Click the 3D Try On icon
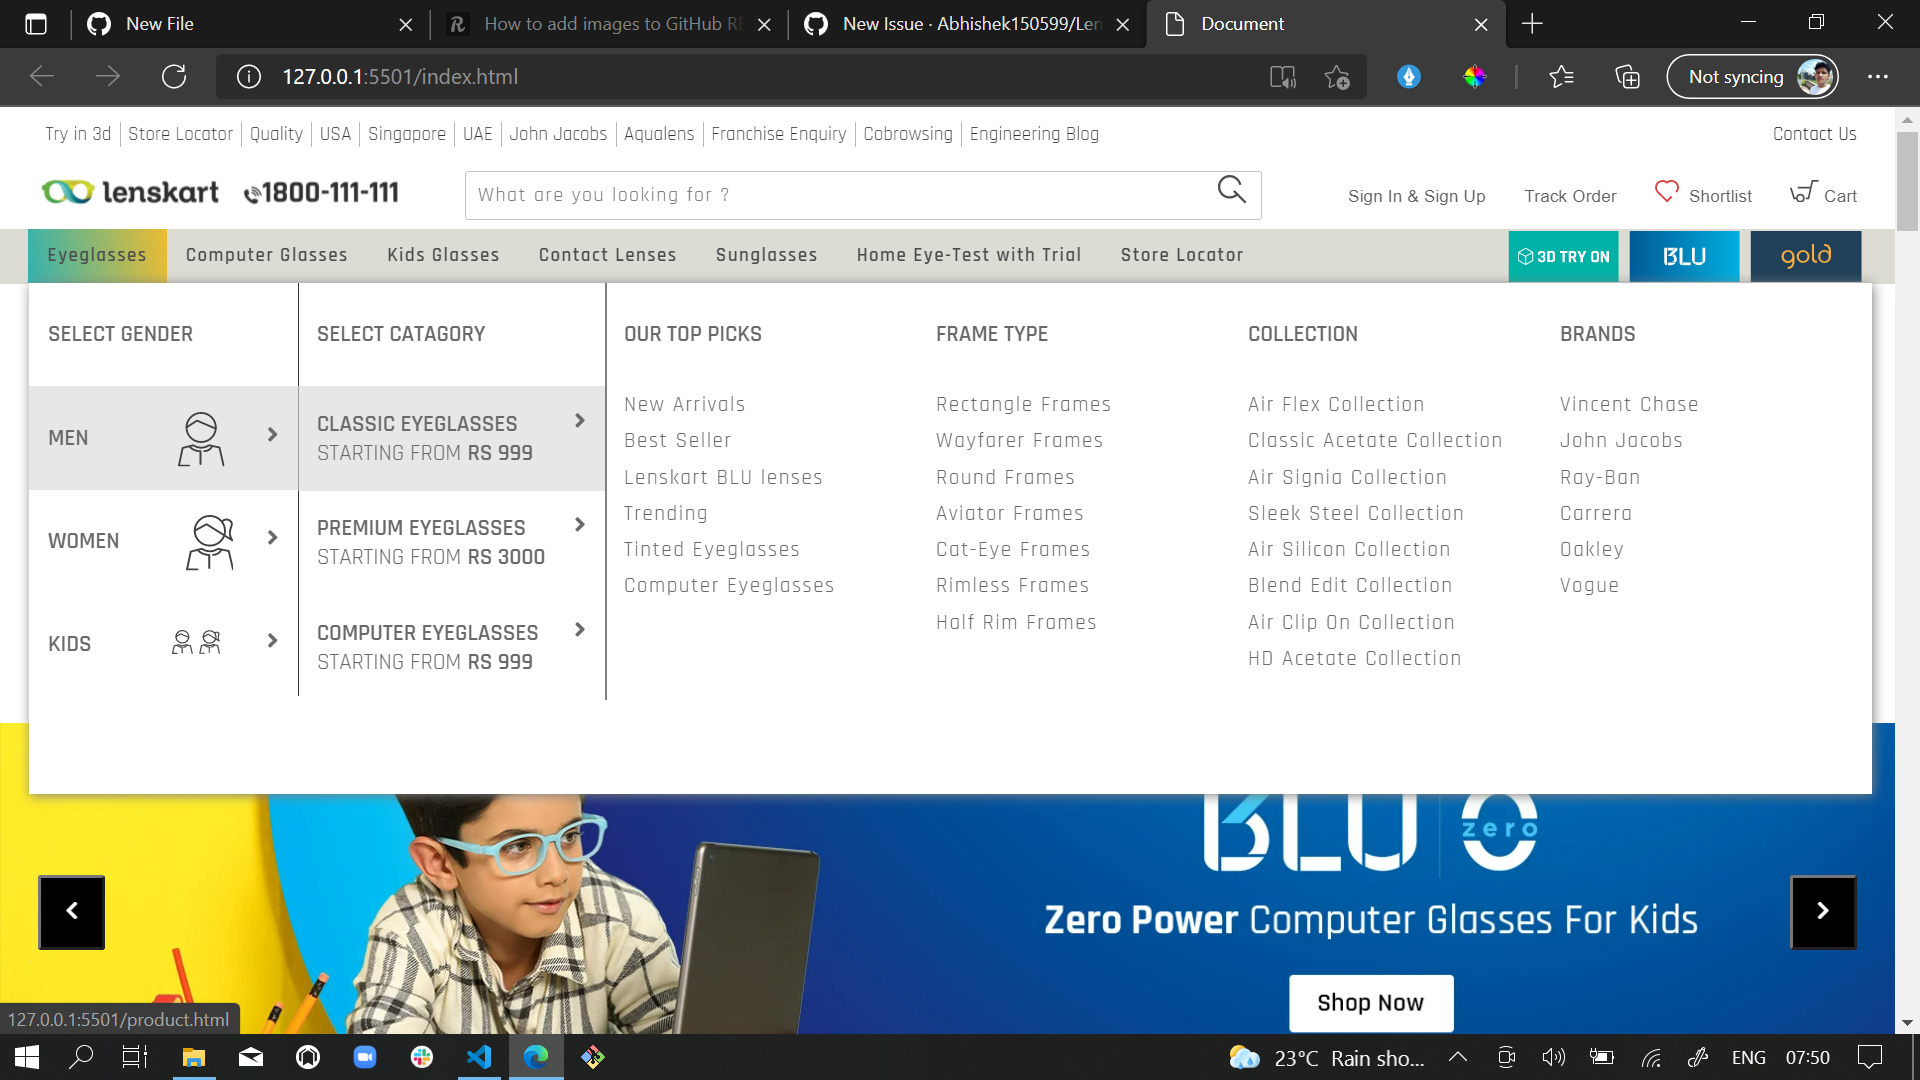This screenshot has width=1920, height=1080. tap(1526, 256)
